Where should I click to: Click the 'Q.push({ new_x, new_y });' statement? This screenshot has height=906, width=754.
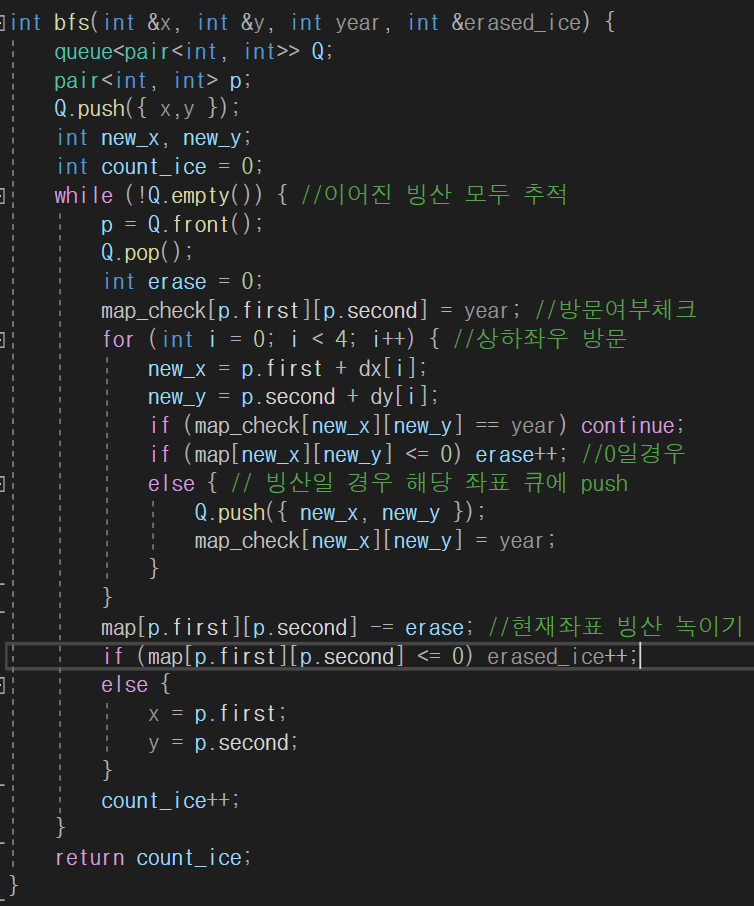340,513
